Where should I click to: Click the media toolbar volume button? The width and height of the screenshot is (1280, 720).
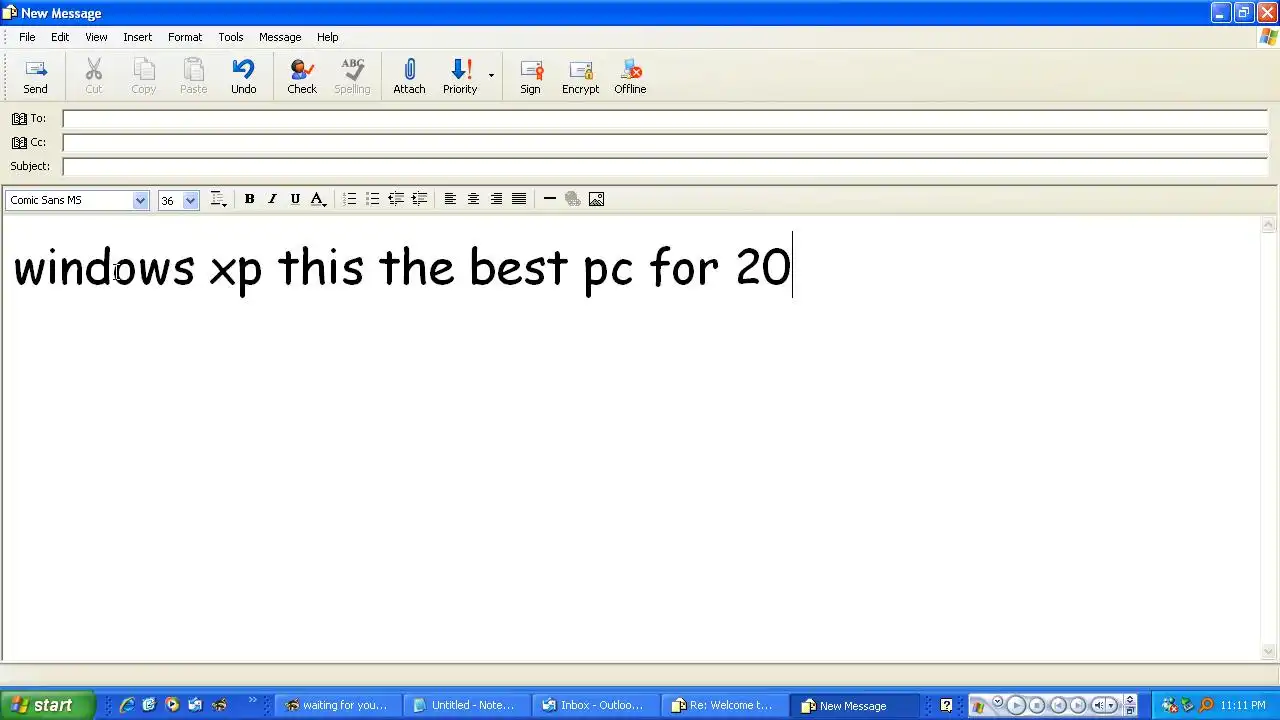pos(1098,705)
